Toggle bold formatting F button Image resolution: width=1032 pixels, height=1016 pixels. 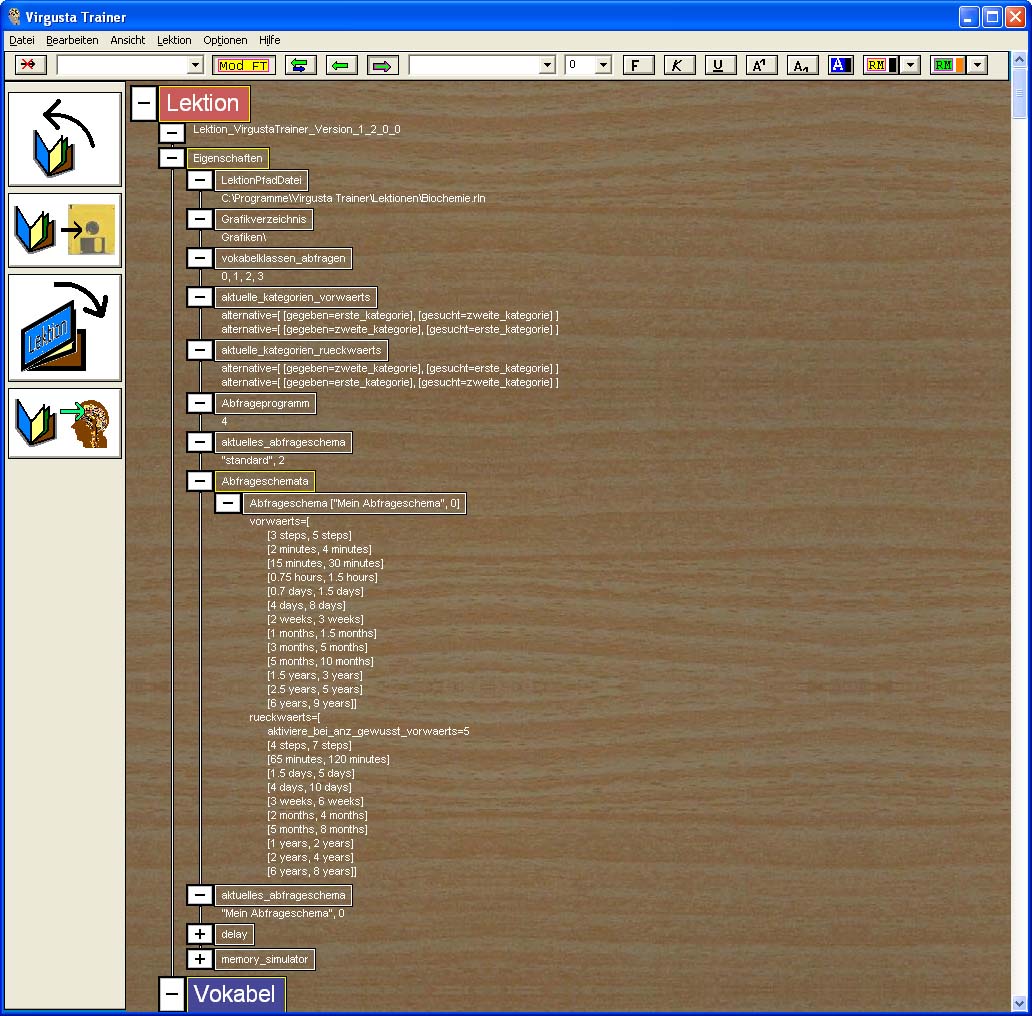click(x=638, y=65)
